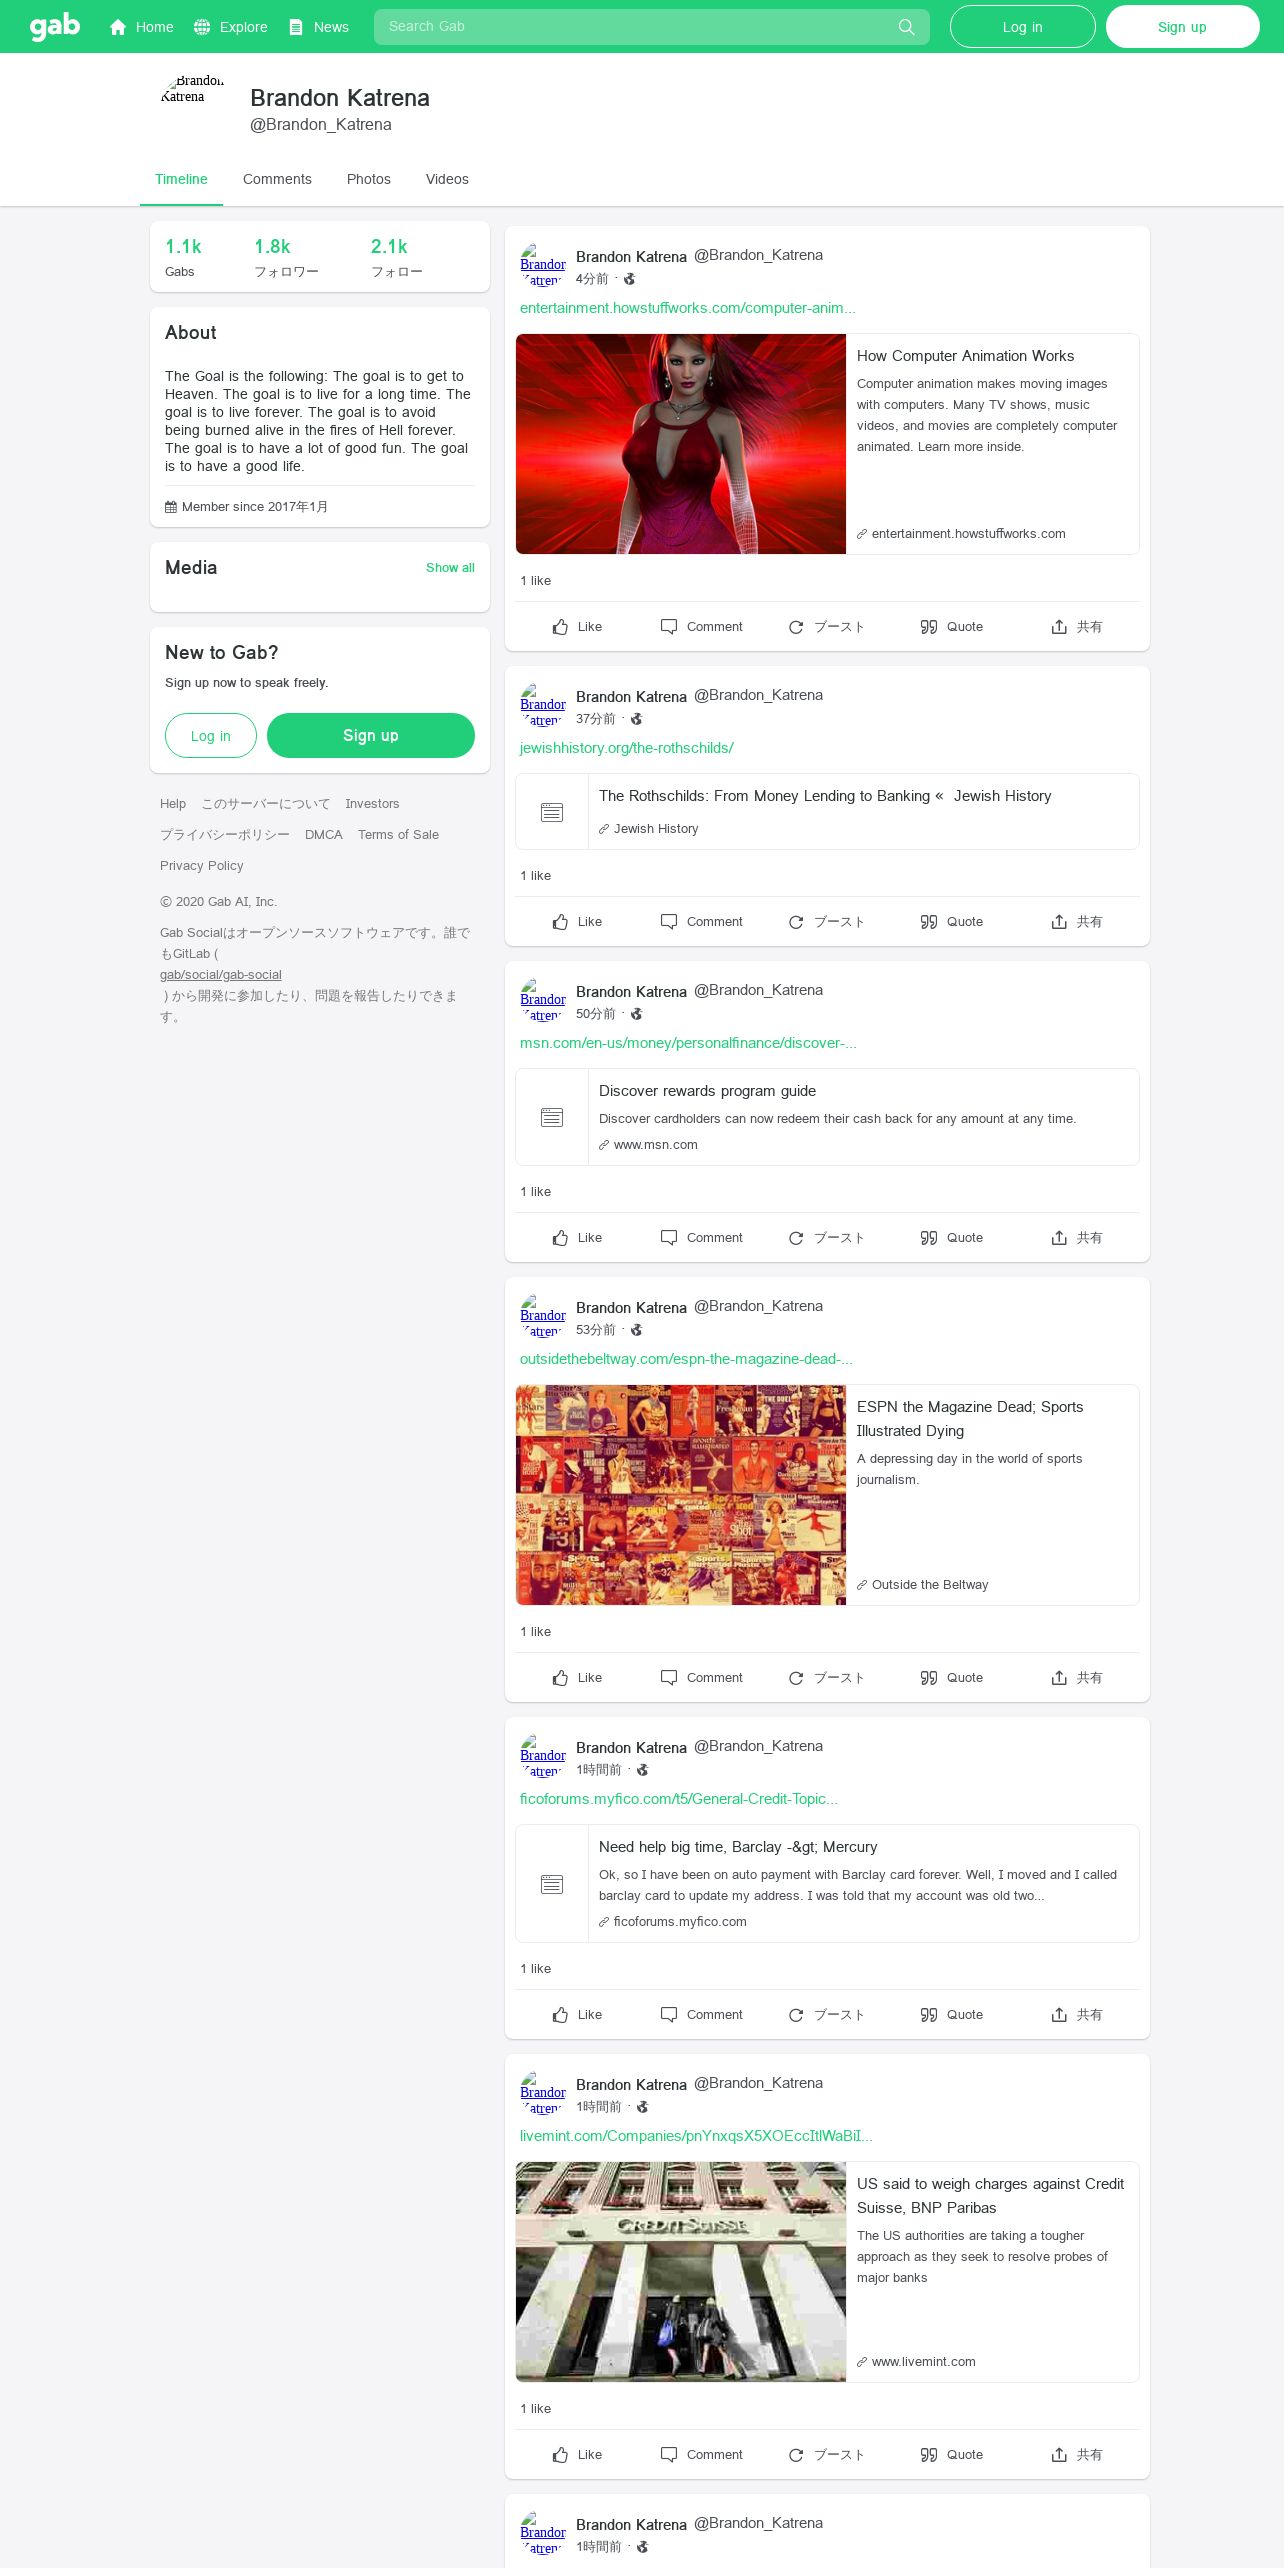
Task: Switch to the Videos tab
Action: tap(447, 179)
